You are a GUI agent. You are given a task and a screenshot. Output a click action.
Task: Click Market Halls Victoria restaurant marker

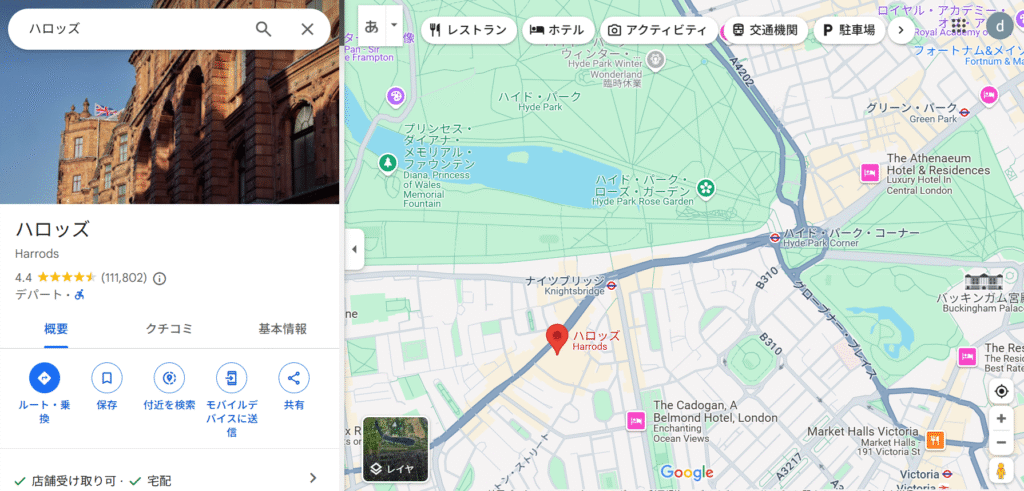point(935,440)
